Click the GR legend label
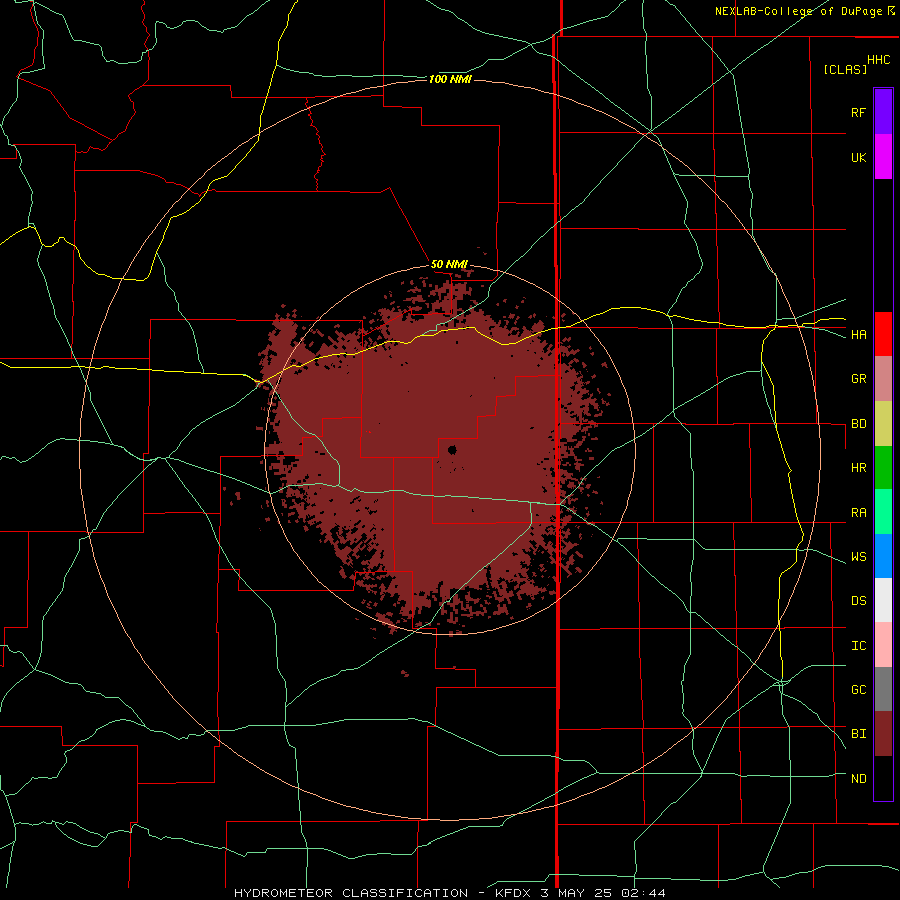The image size is (900, 900). [x=858, y=379]
